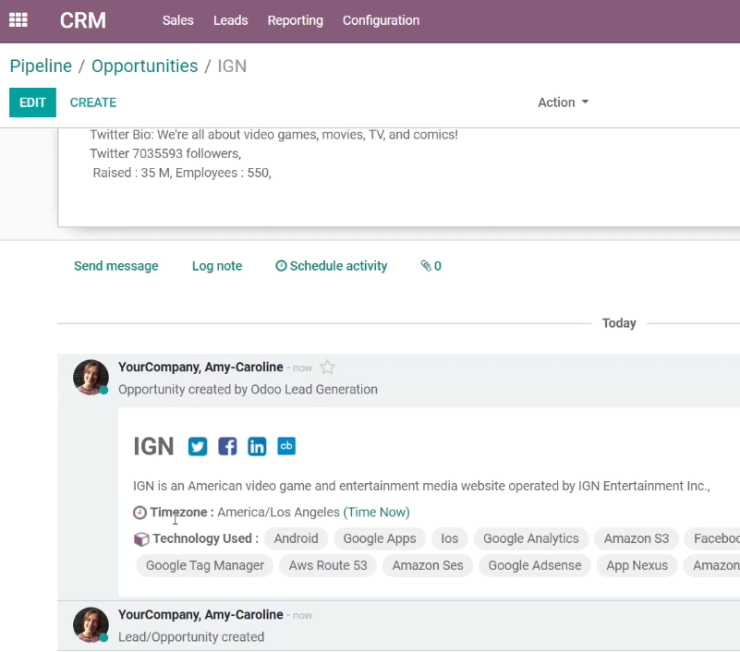Click the IGN heading in the message
Screen dimensions: 740x652
(x=154, y=446)
